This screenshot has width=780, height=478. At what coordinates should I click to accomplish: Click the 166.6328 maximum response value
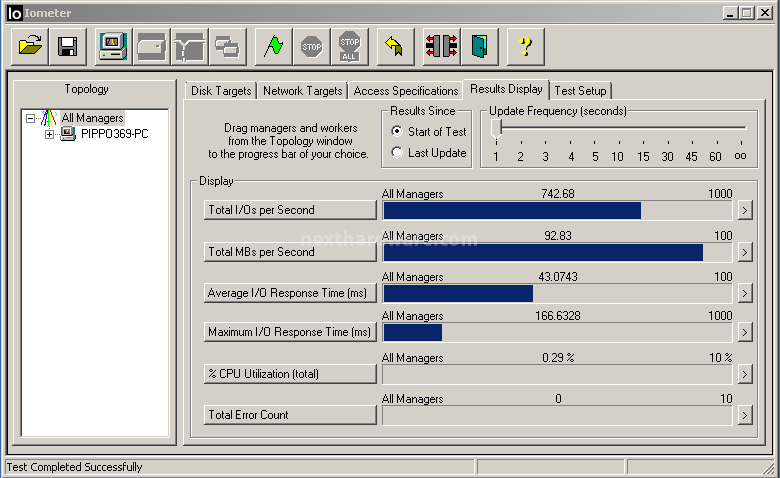pyautogui.click(x=558, y=316)
